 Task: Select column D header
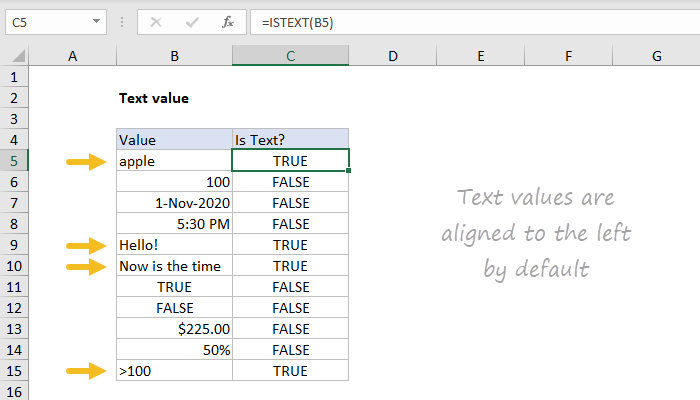point(392,56)
